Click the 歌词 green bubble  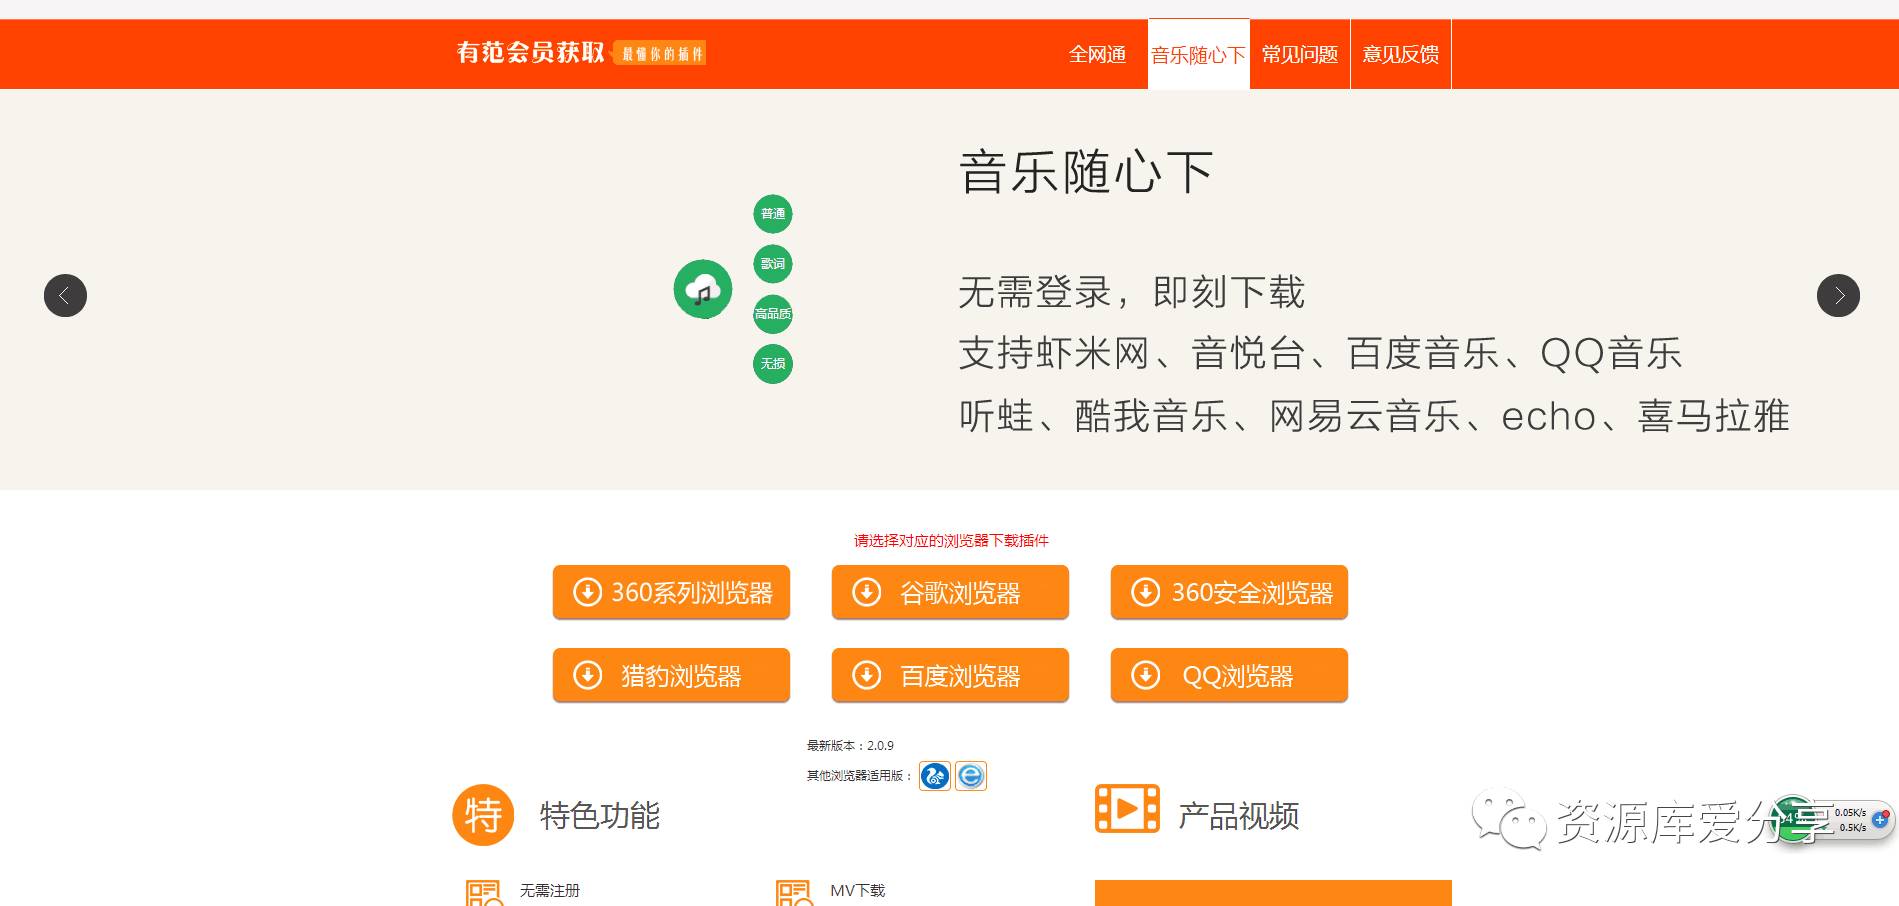[773, 264]
